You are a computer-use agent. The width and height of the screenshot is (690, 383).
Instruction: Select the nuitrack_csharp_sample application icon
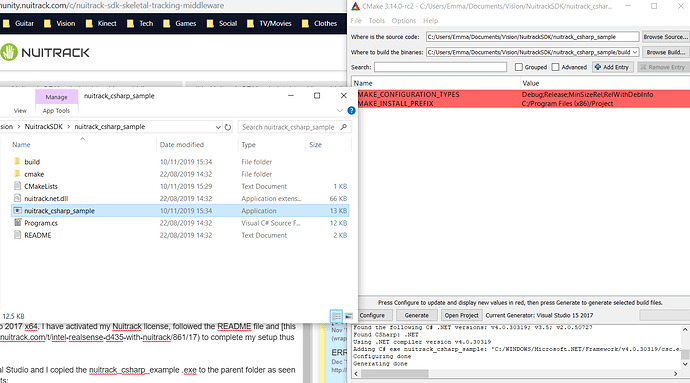17,210
